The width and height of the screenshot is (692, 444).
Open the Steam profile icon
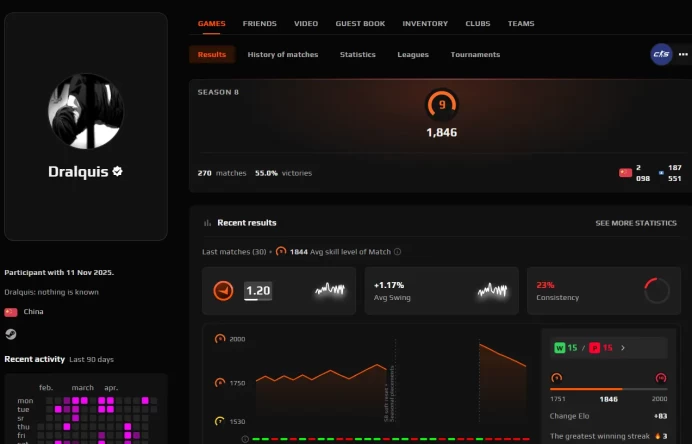[x=11, y=334]
